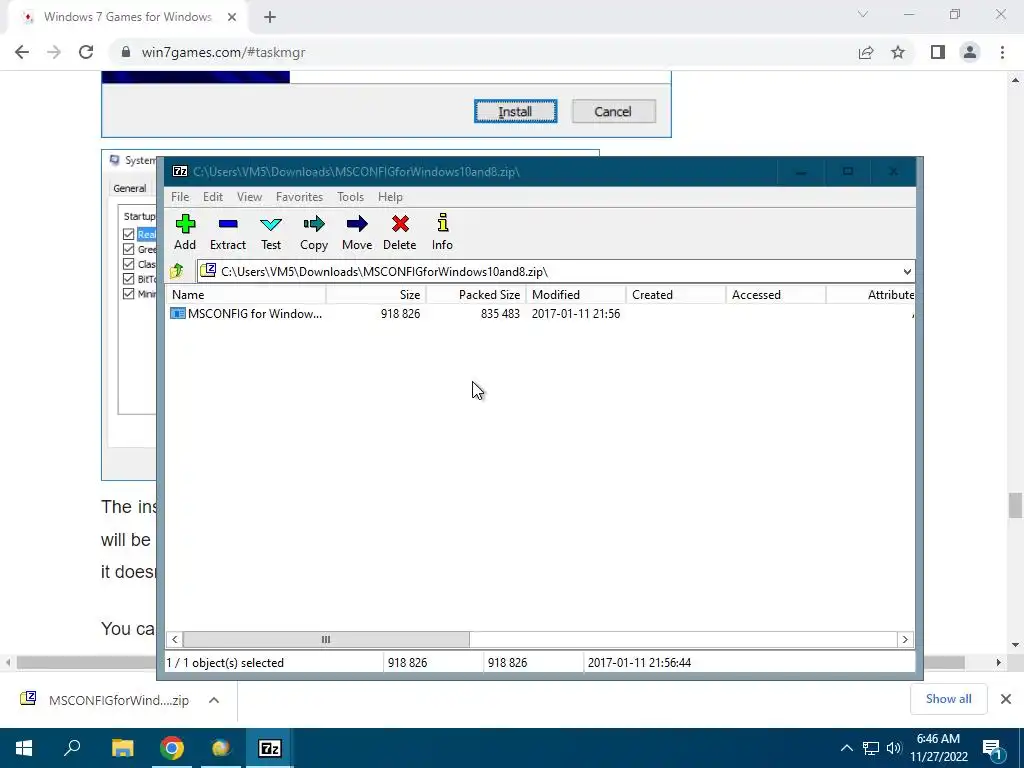Click Show all downloads

[x=948, y=699]
